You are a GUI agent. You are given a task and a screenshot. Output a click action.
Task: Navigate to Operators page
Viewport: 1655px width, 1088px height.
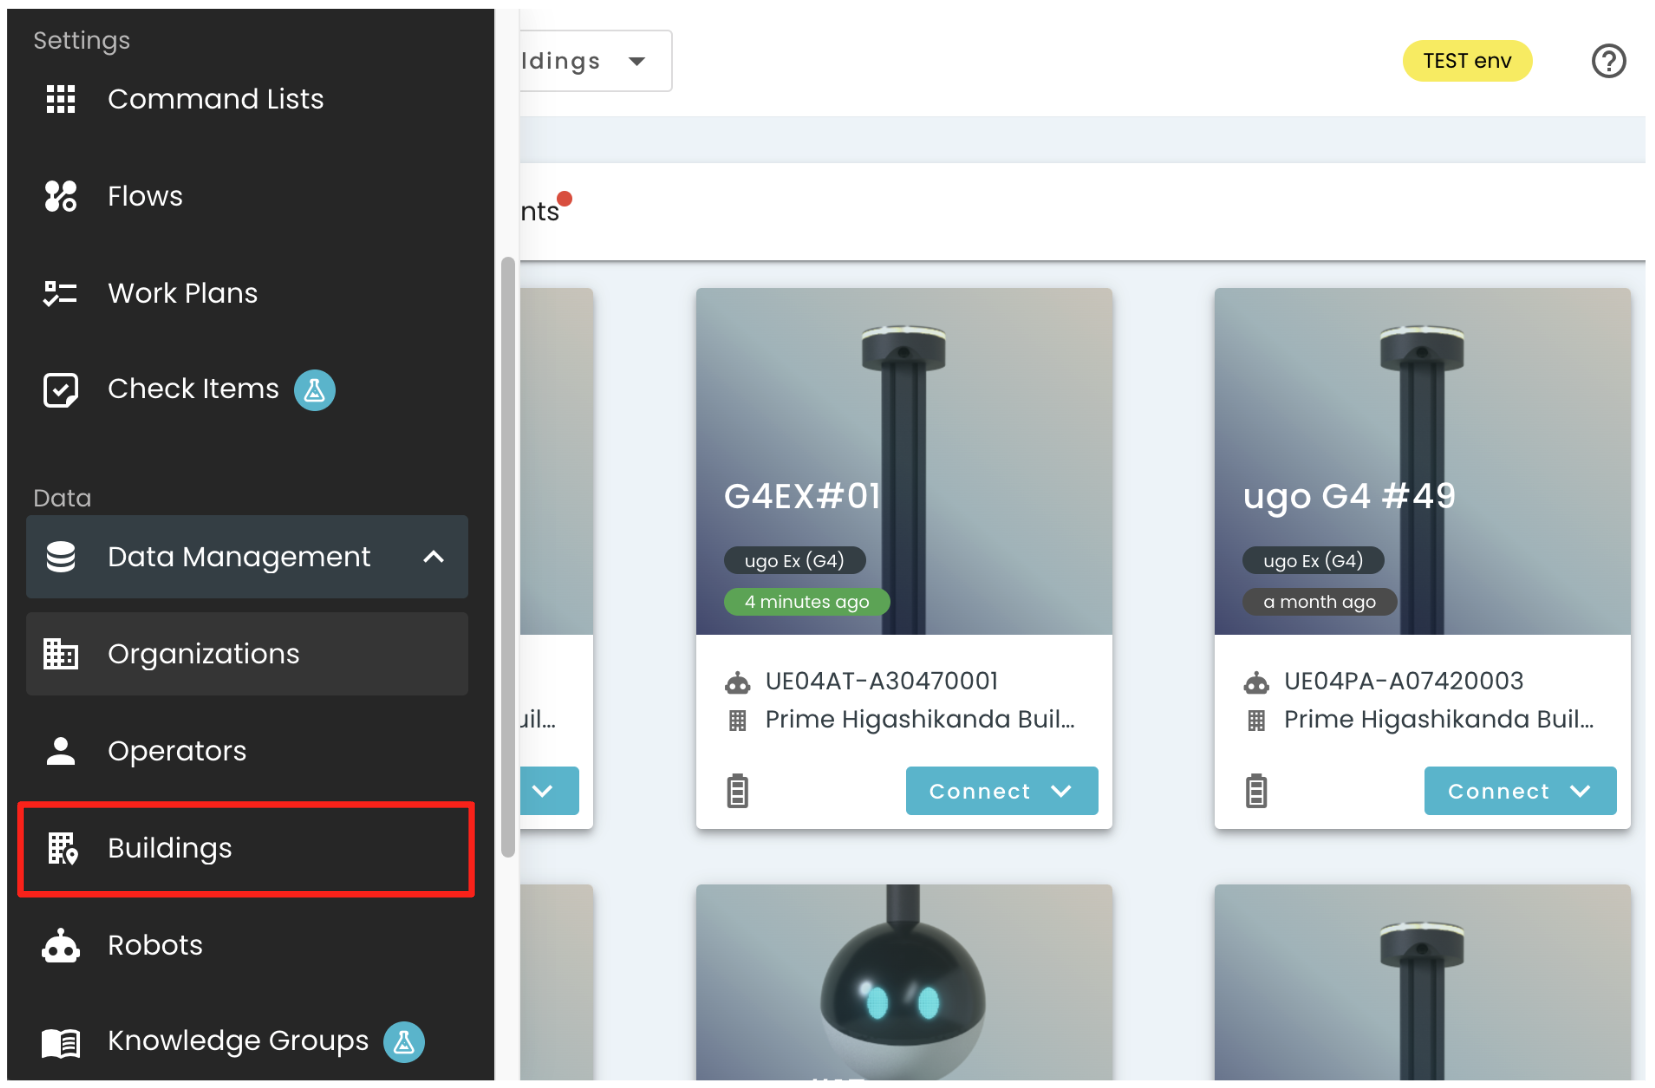pyautogui.click(x=247, y=751)
